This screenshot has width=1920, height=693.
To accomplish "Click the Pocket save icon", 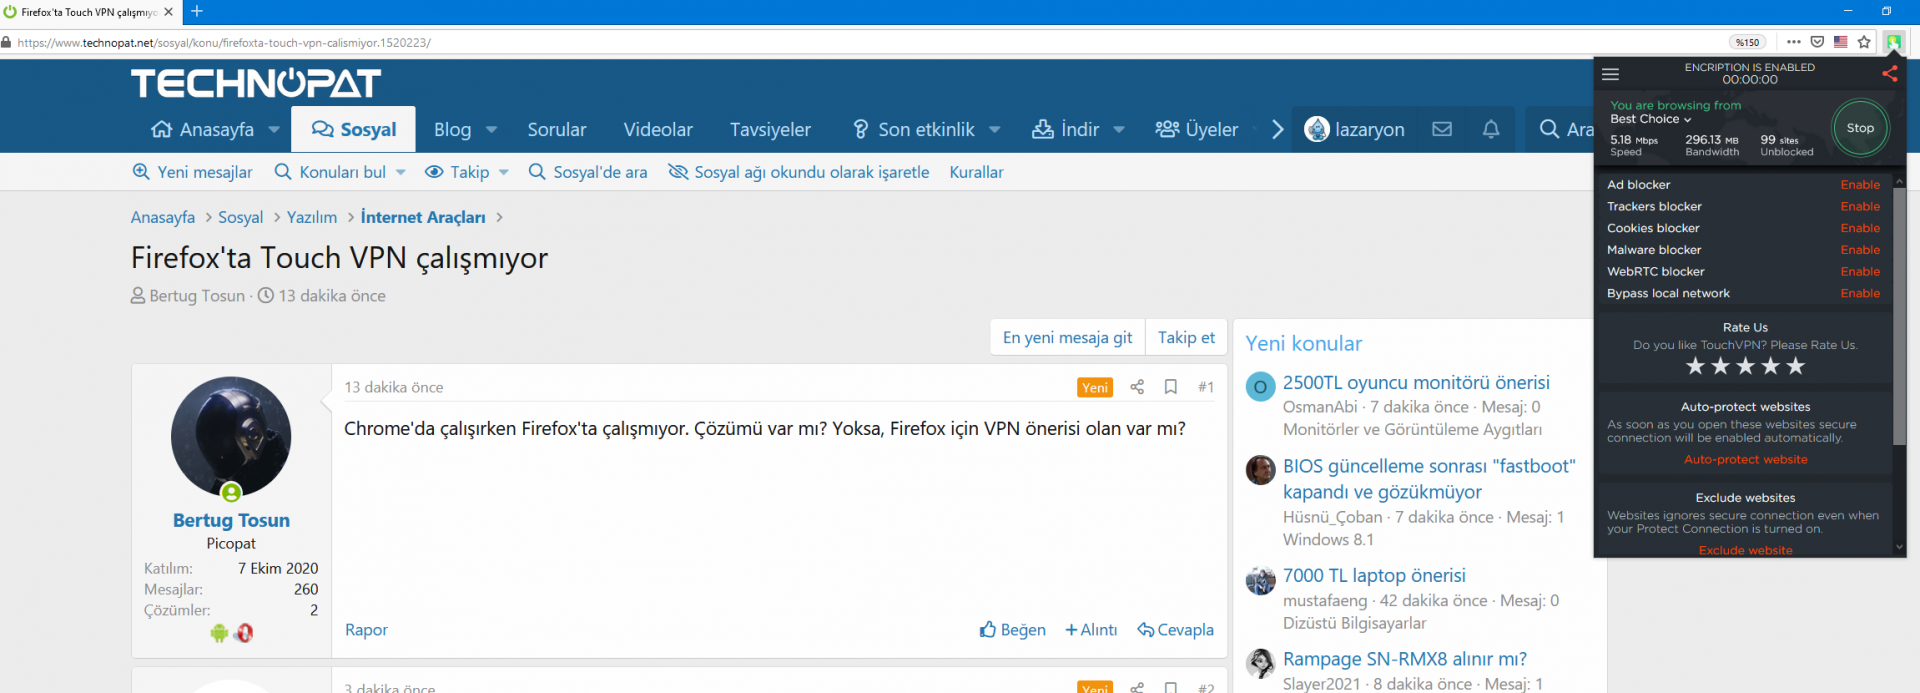I will pyautogui.click(x=1817, y=42).
